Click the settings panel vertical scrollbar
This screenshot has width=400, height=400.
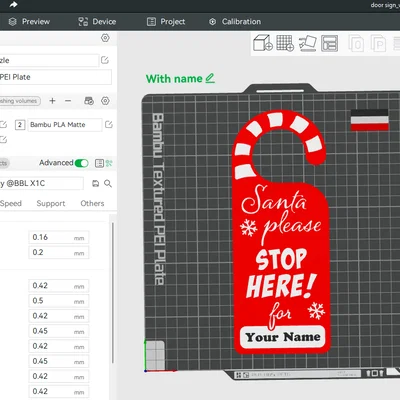(113, 293)
